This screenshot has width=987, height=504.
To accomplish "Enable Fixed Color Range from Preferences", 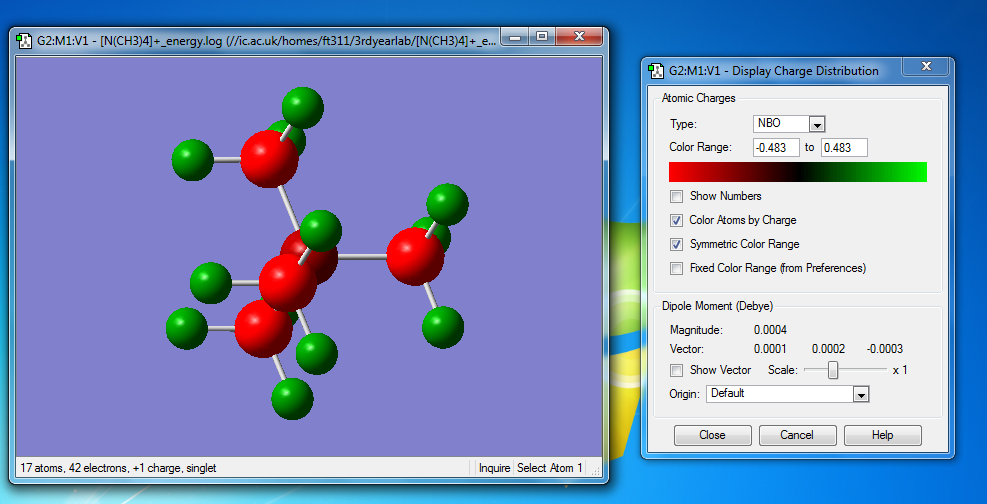I will coord(677,268).
